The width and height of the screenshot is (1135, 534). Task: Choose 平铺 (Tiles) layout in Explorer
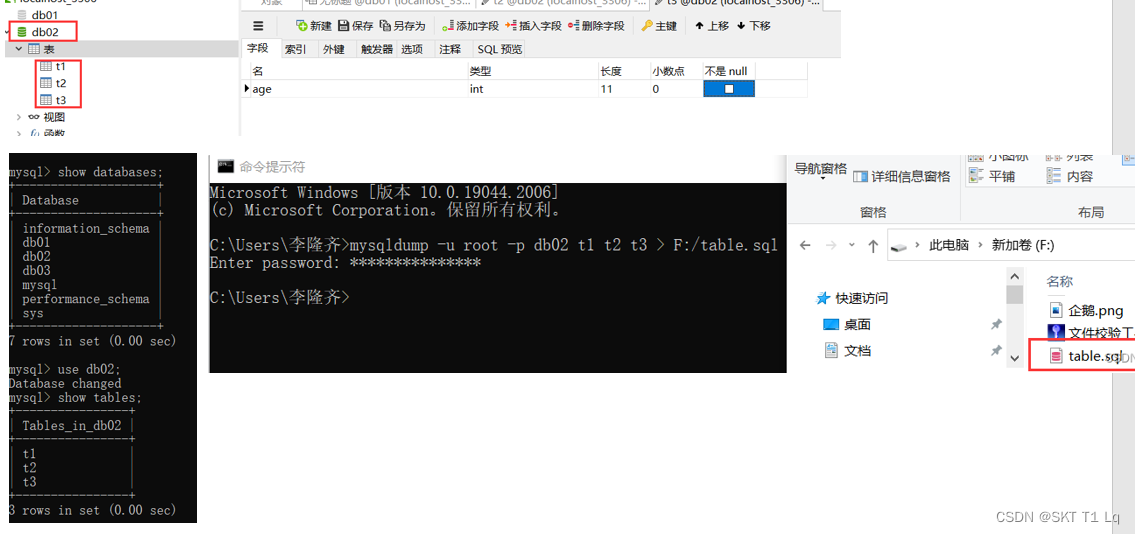992,176
